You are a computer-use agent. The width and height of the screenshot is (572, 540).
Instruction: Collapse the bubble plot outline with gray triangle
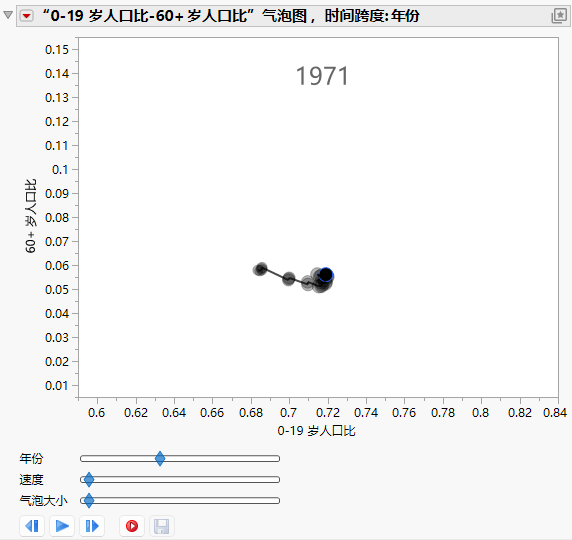8,15
